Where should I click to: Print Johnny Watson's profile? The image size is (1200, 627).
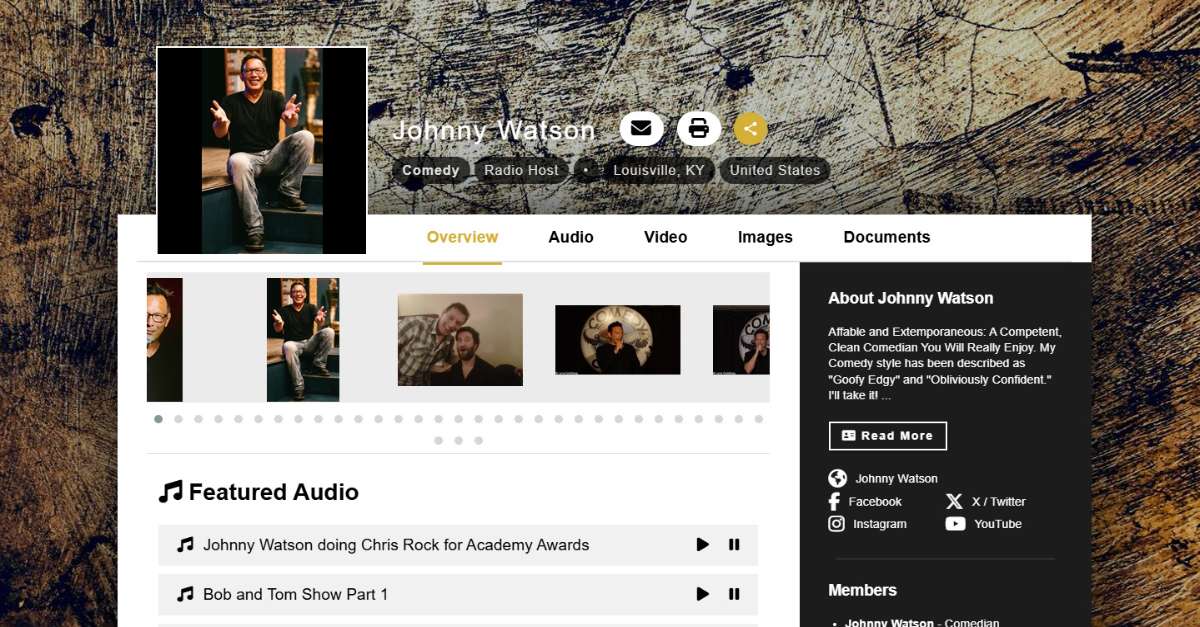pos(696,128)
